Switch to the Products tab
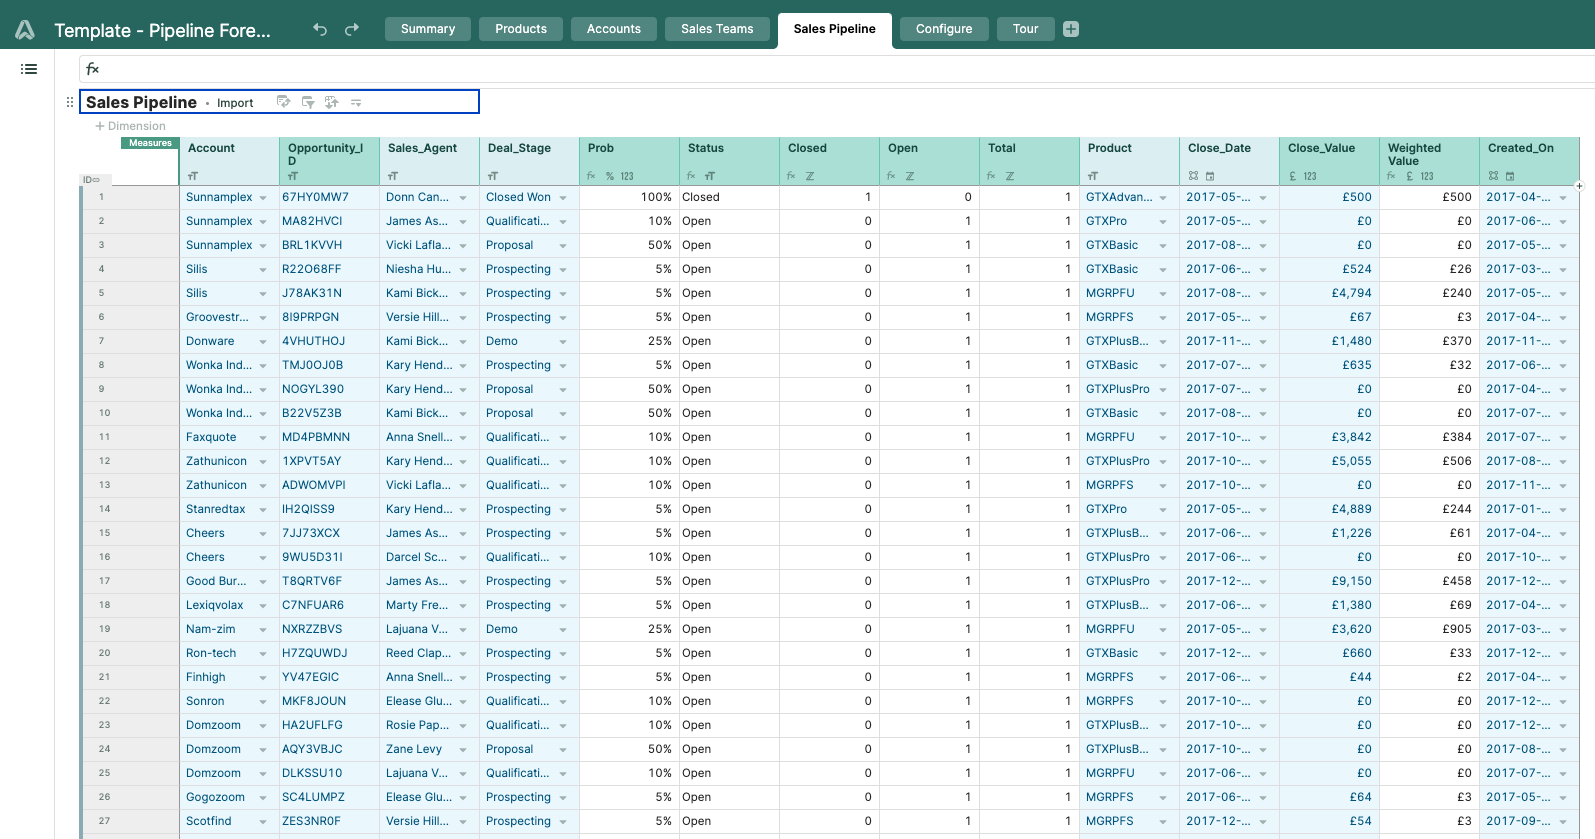 click(521, 29)
